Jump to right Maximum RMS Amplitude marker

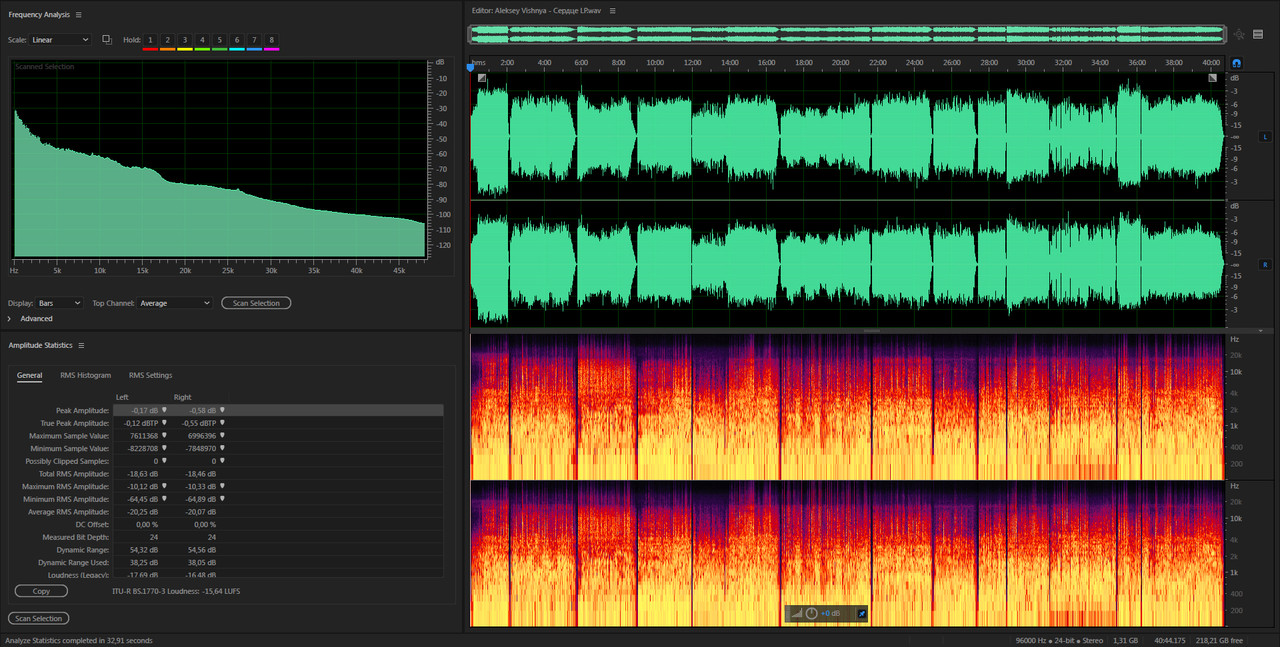click(223, 487)
